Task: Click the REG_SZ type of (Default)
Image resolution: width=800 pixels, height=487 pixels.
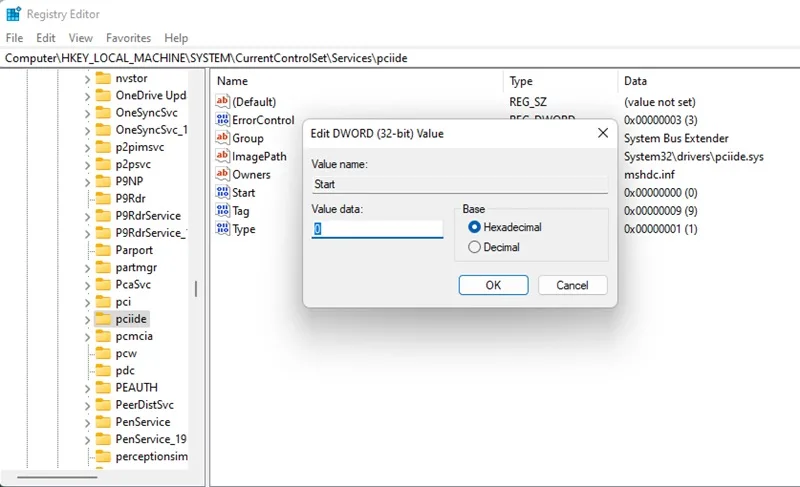Action: pyautogui.click(x=528, y=101)
